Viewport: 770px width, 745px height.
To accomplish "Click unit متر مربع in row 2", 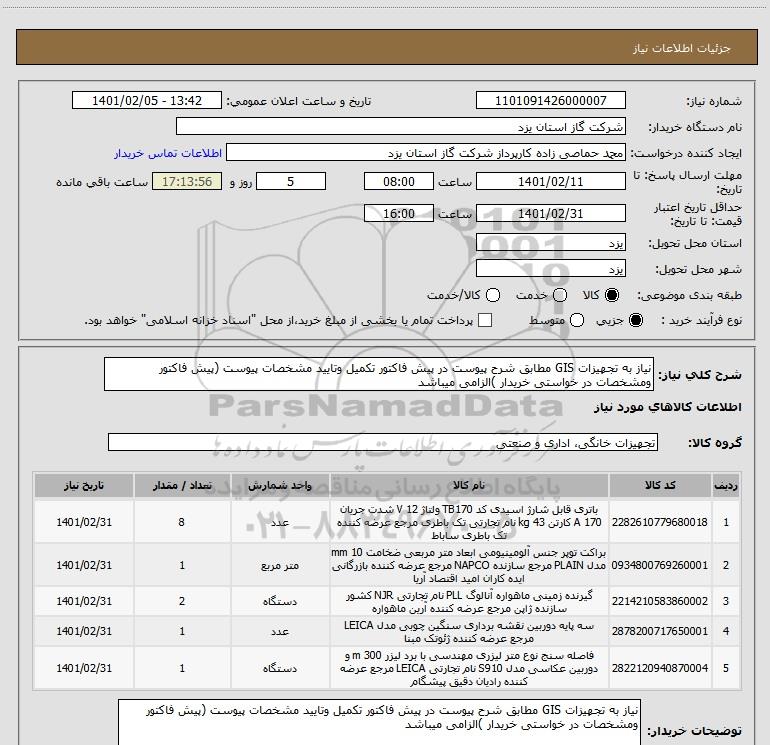I will pyautogui.click(x=280, y=566).
